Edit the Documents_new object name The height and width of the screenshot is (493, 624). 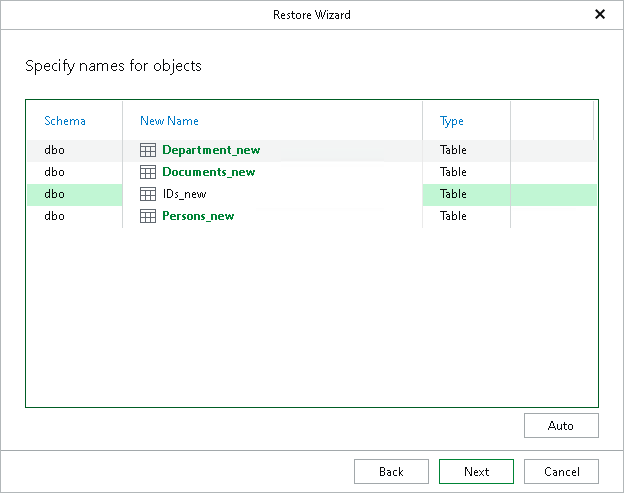208,172
